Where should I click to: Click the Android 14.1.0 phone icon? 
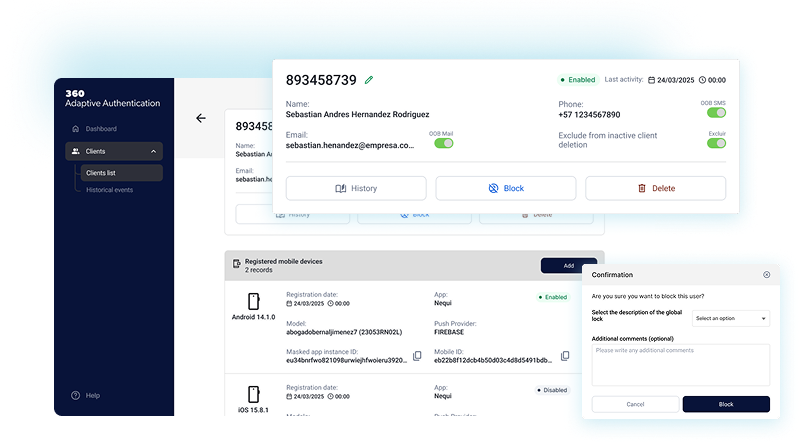(253, 300)
